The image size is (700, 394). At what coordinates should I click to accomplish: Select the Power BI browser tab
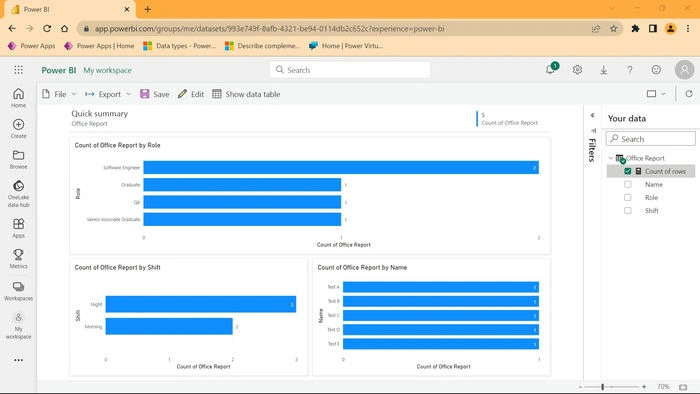[x=71, y=9]
